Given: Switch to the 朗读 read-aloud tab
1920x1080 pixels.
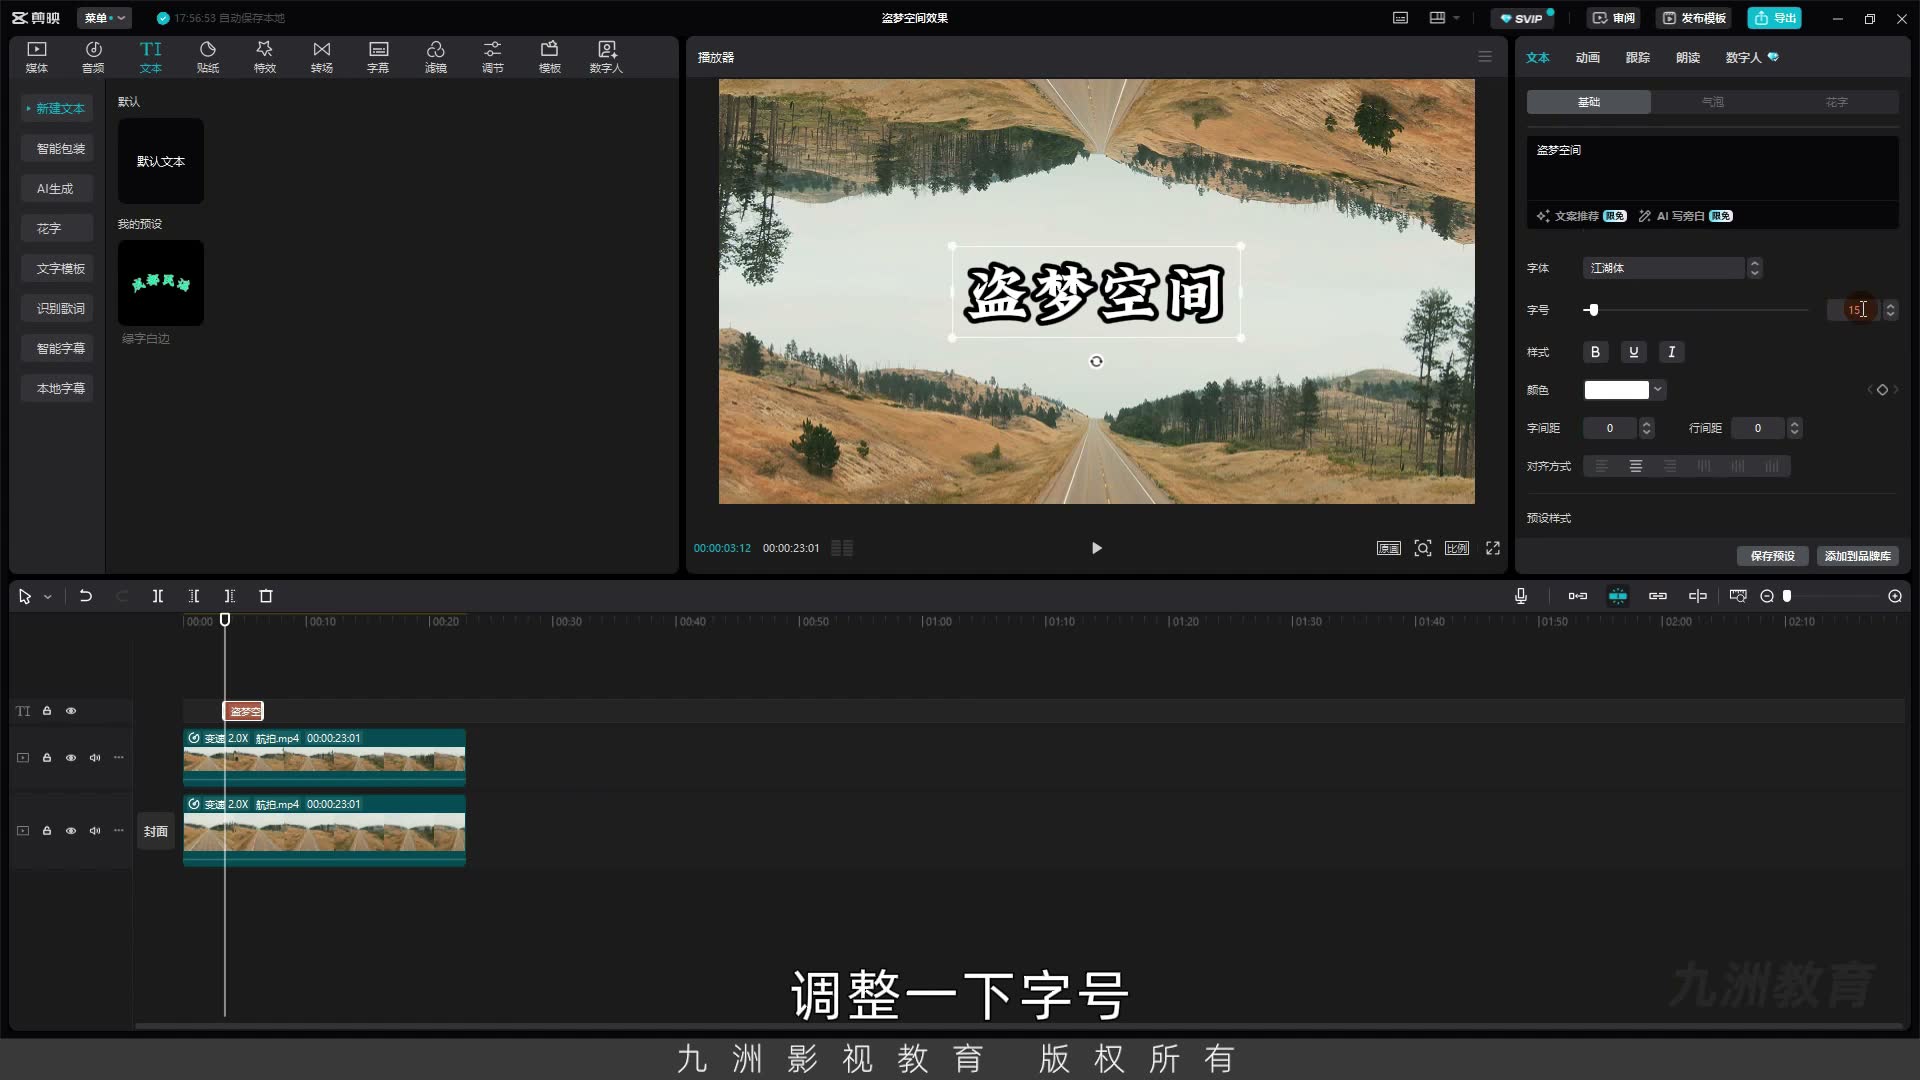Looking at the screenshot, I should [1688, 58].
